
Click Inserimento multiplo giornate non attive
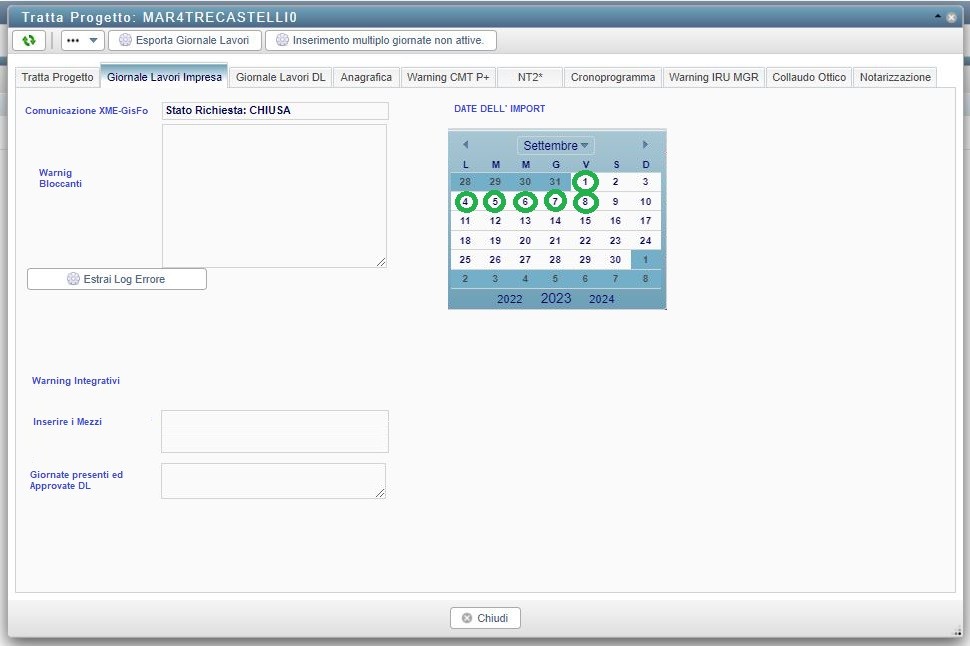[x=381, y=40]
